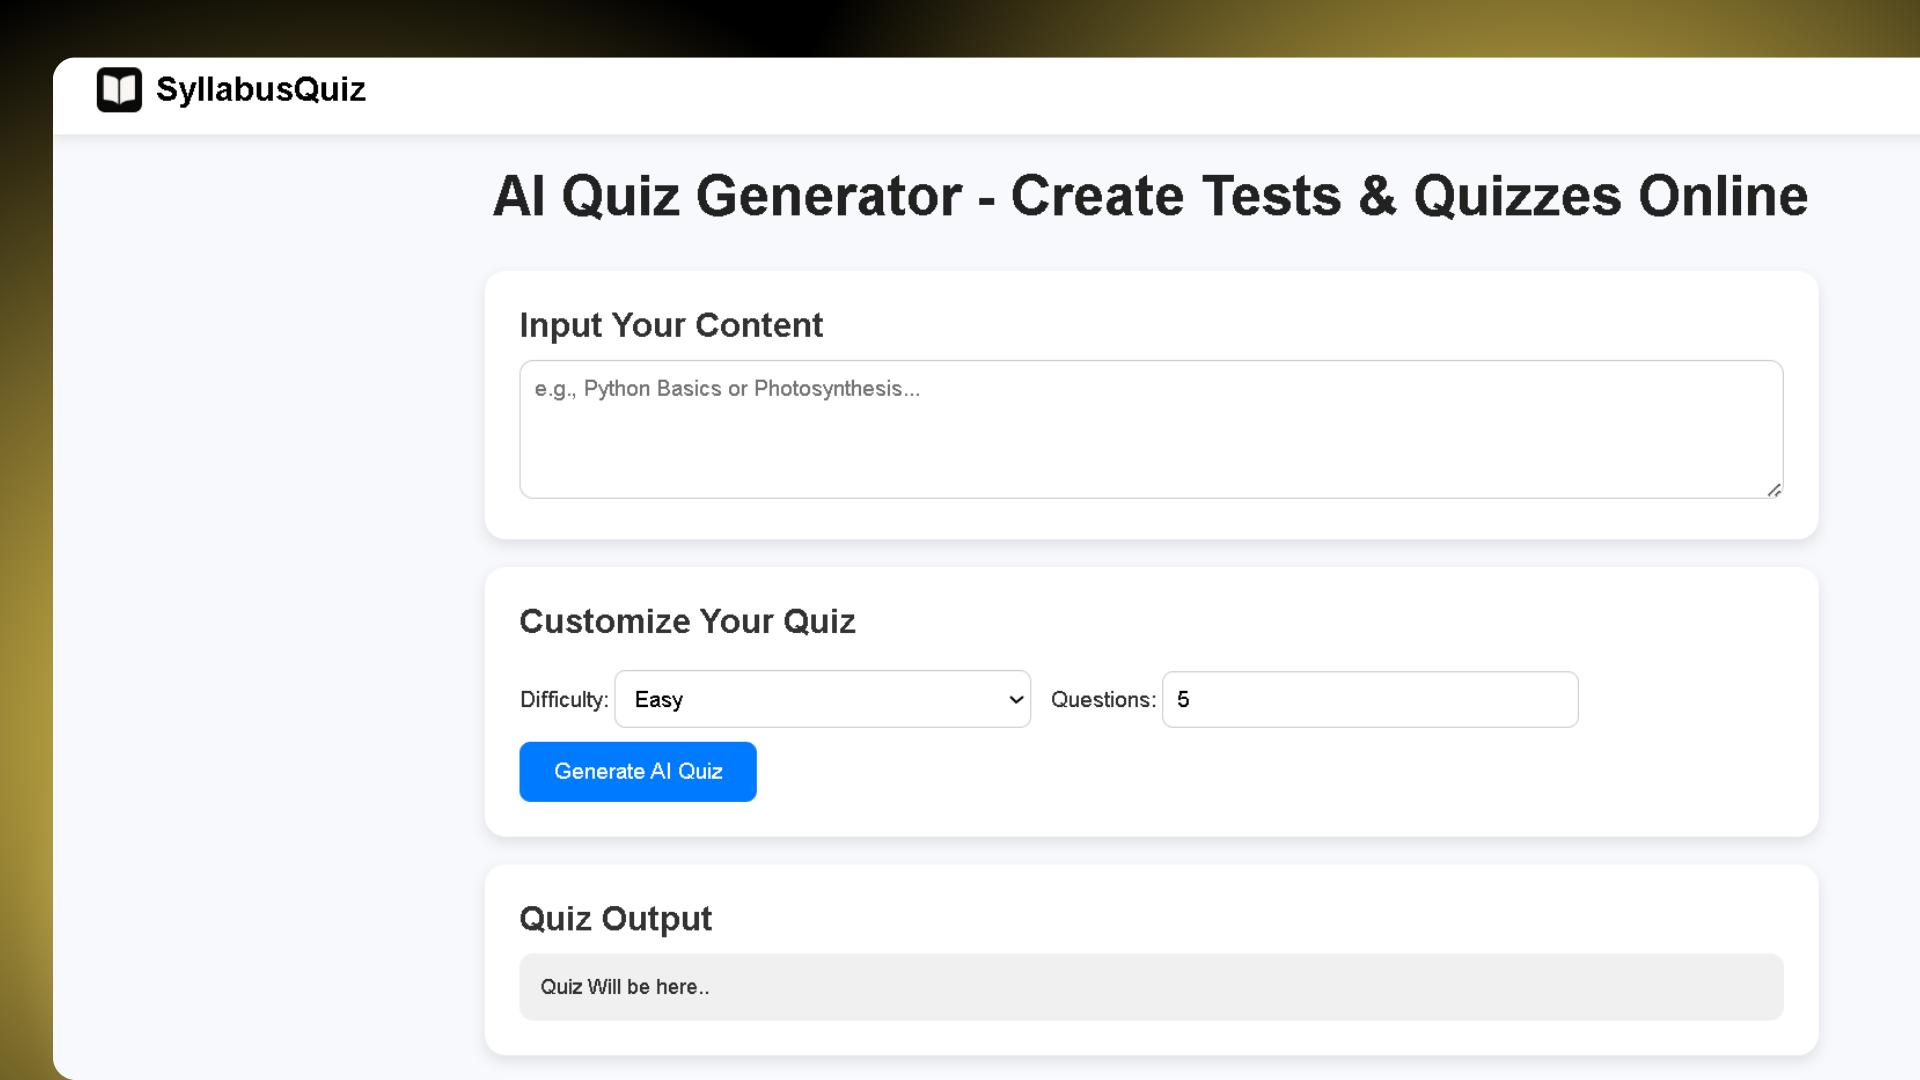This screenshot has height=1080, width=1920.
Task: Click empty area of top navigation bar
Action: coord(1100,95)
